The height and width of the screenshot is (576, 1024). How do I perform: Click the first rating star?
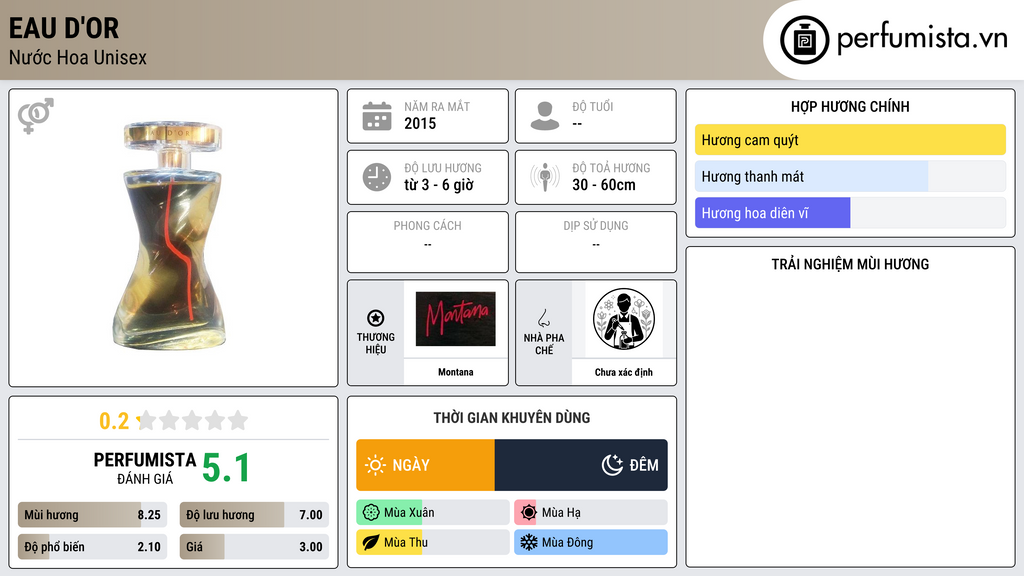[147, 420]
